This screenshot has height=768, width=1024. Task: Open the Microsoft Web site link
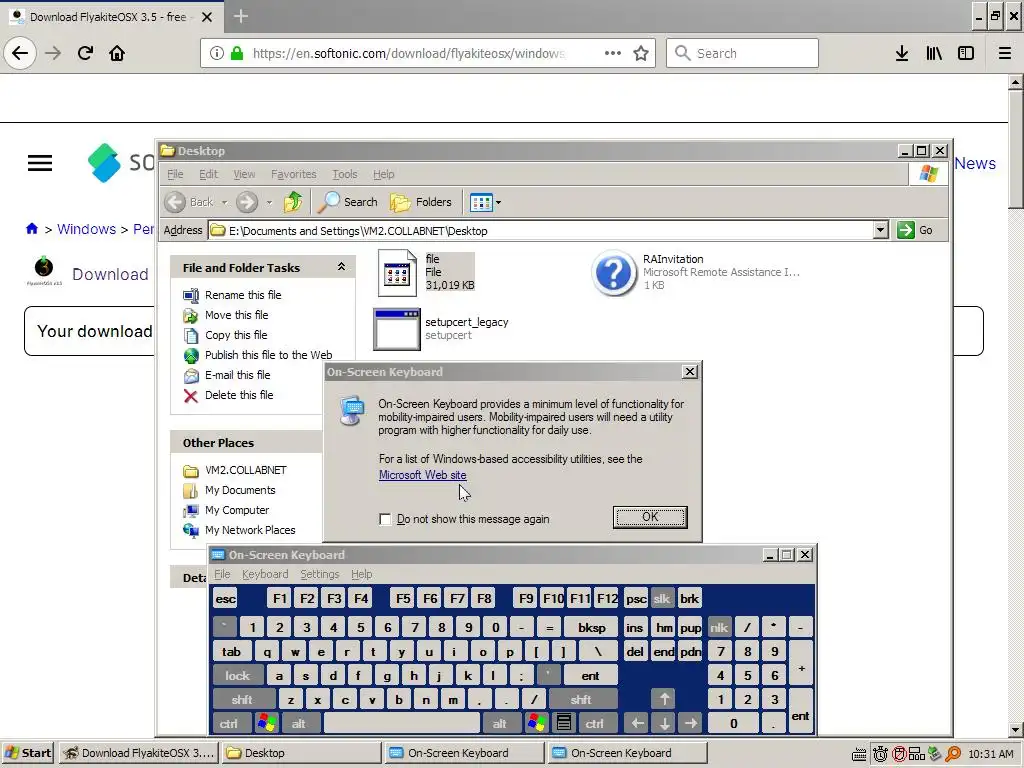[x=423, y=475]
